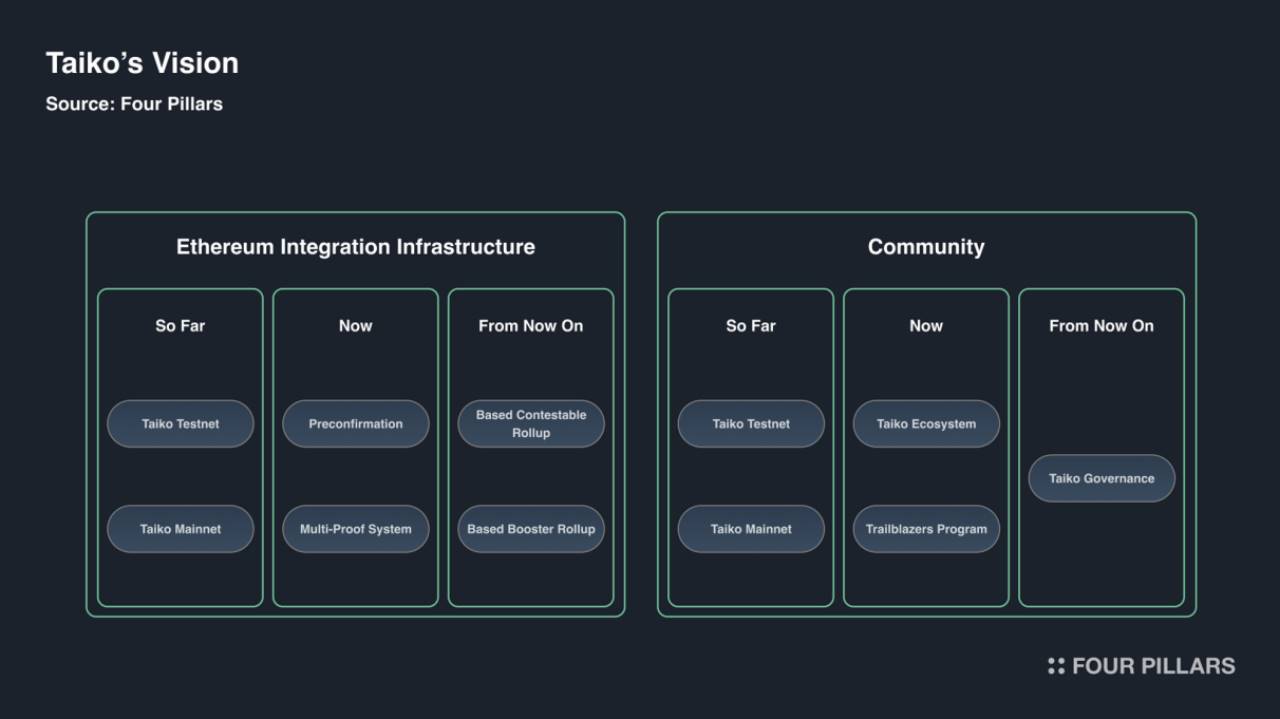The height and width of the screenshot is (719, 1280).
Task: Click Taiko Testnet pill in Community section
Action: pyautogui.click(x=750, y=424)
